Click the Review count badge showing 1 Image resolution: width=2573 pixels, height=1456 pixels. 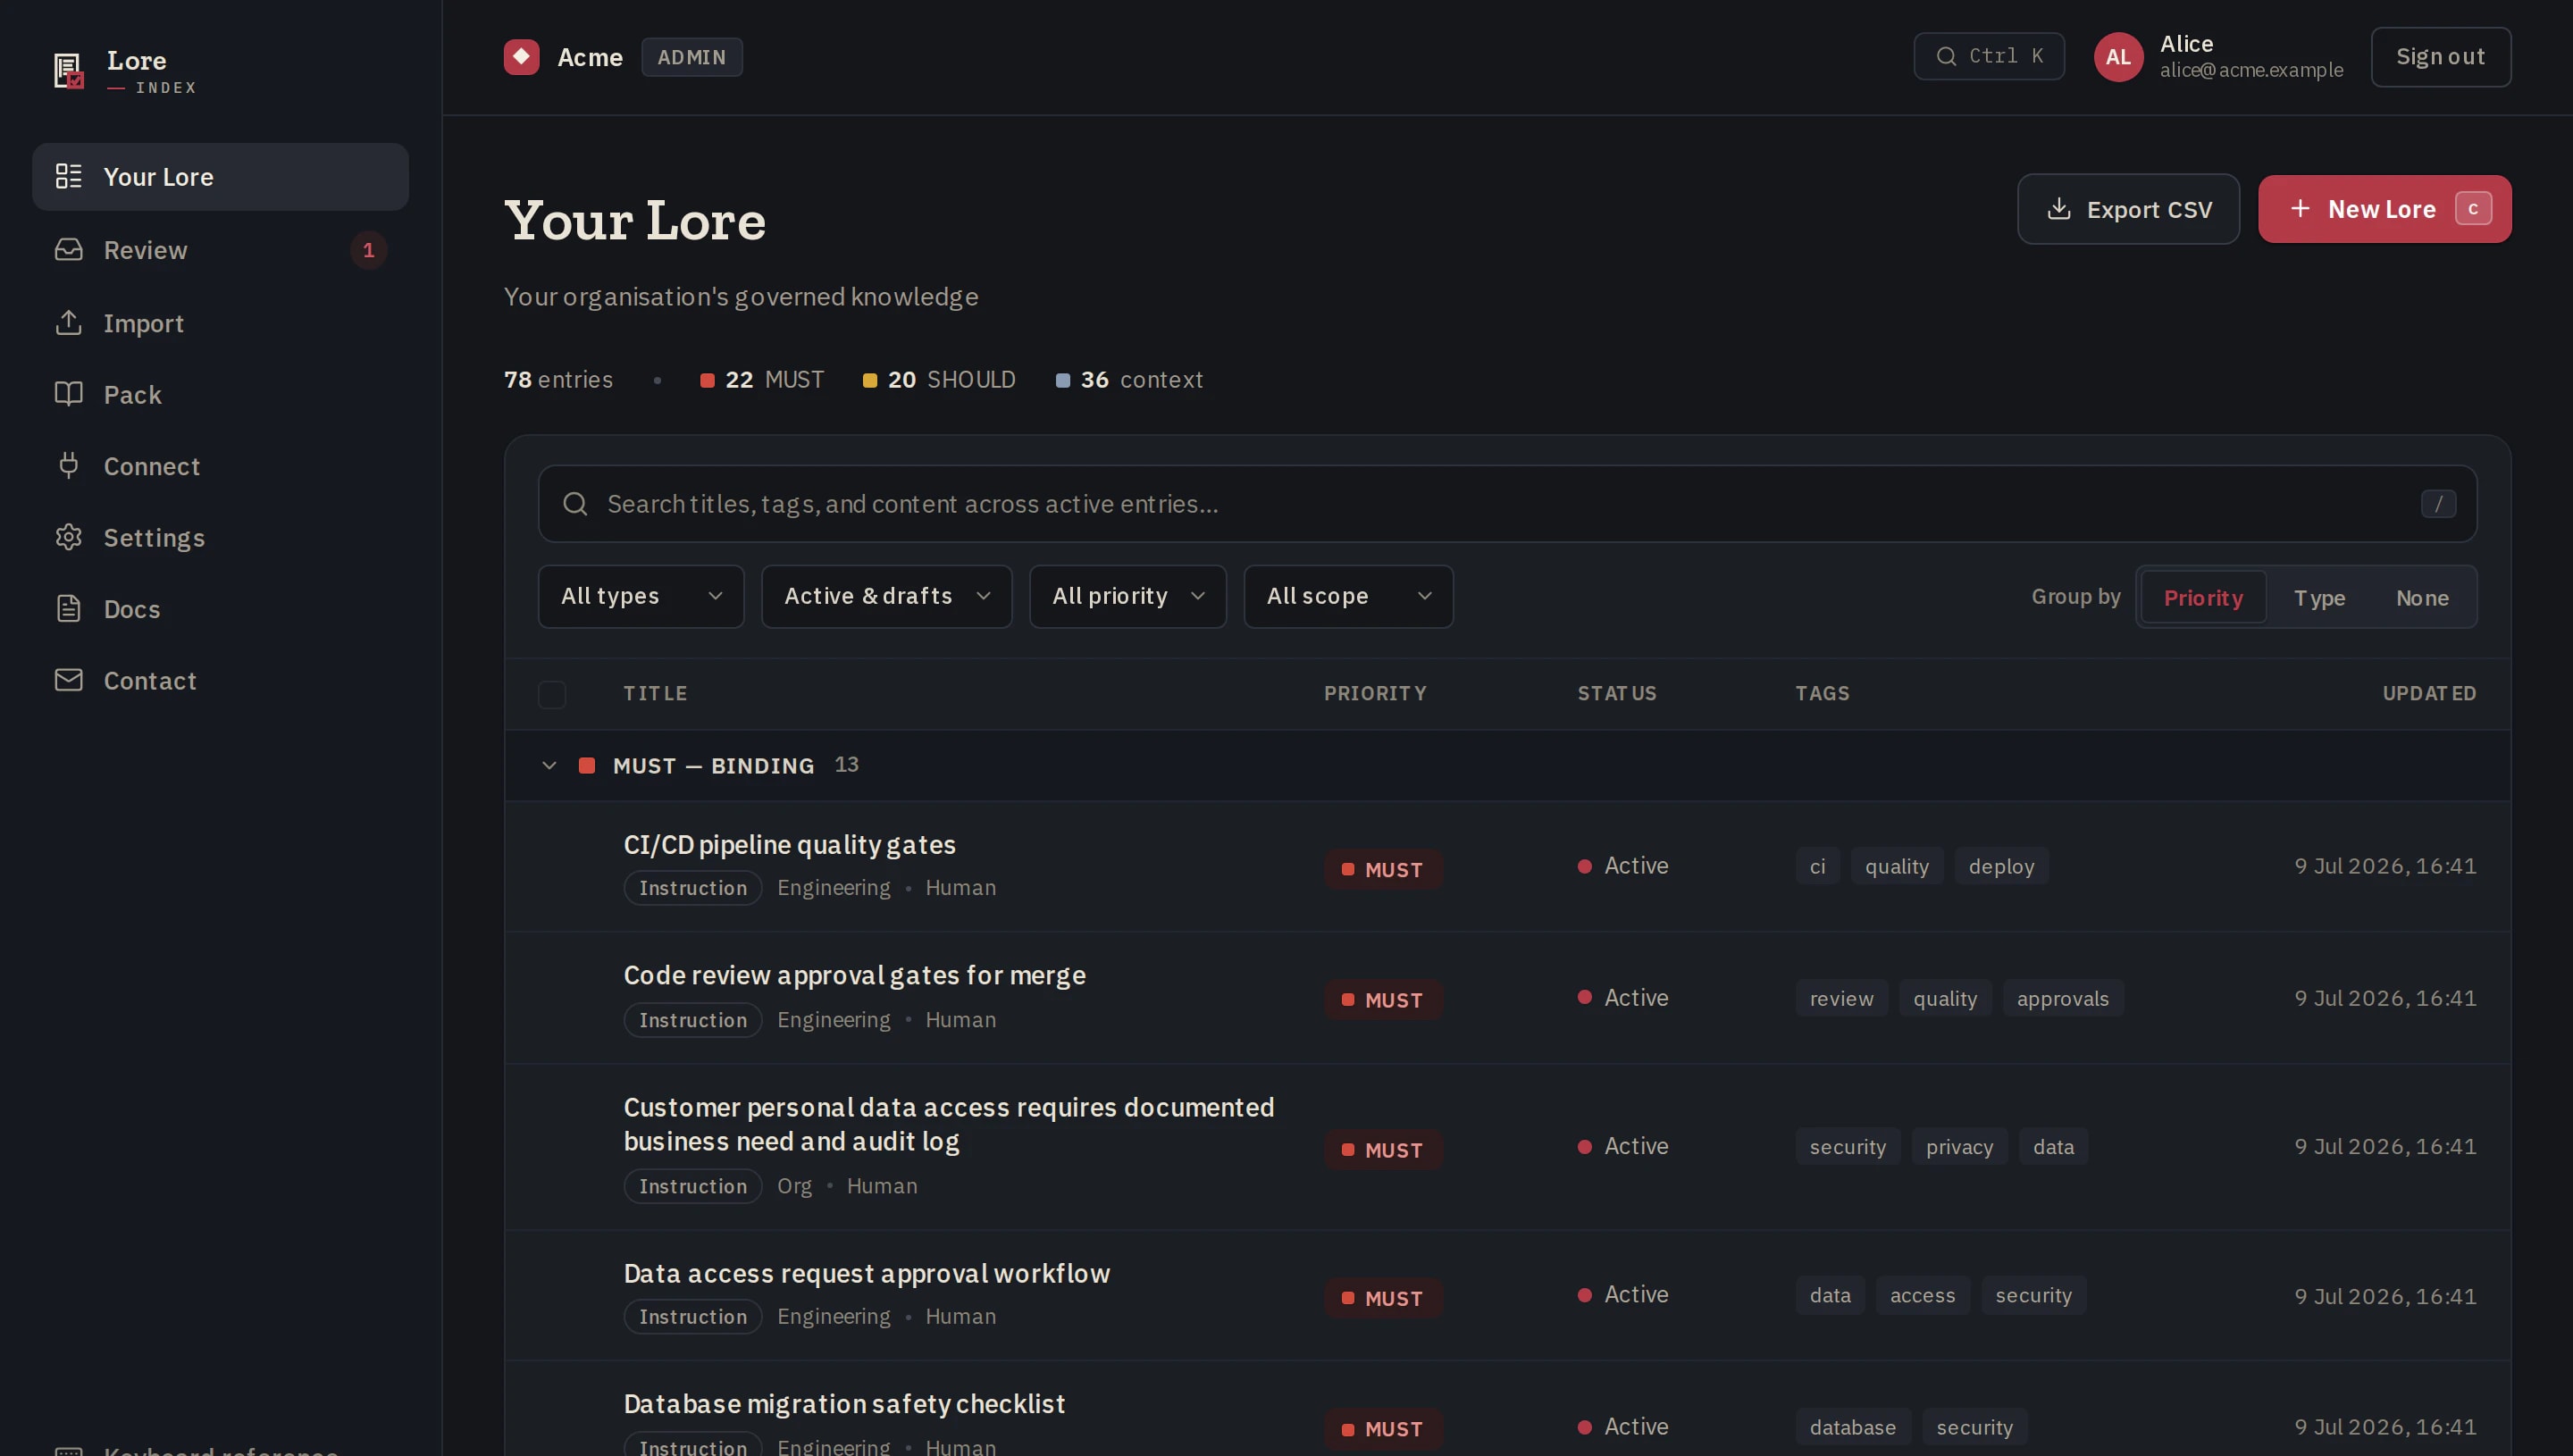(x=368, y=249)
